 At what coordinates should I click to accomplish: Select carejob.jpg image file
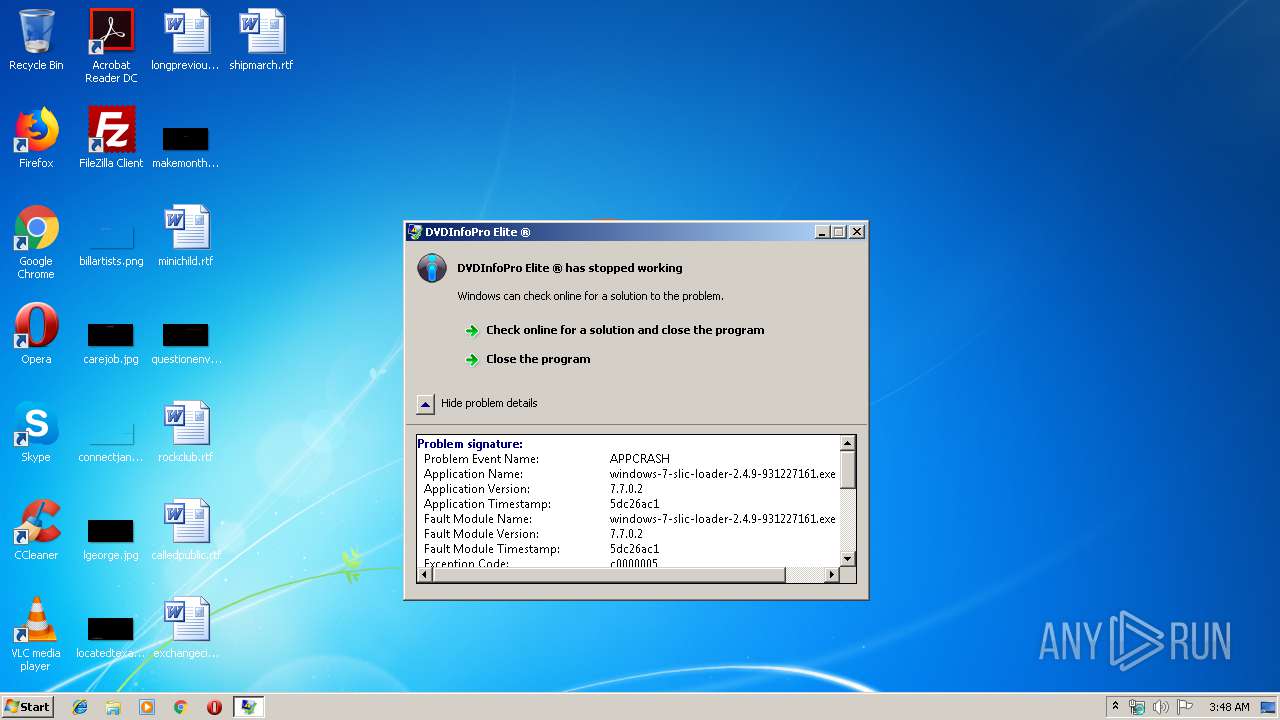(111, 343)
